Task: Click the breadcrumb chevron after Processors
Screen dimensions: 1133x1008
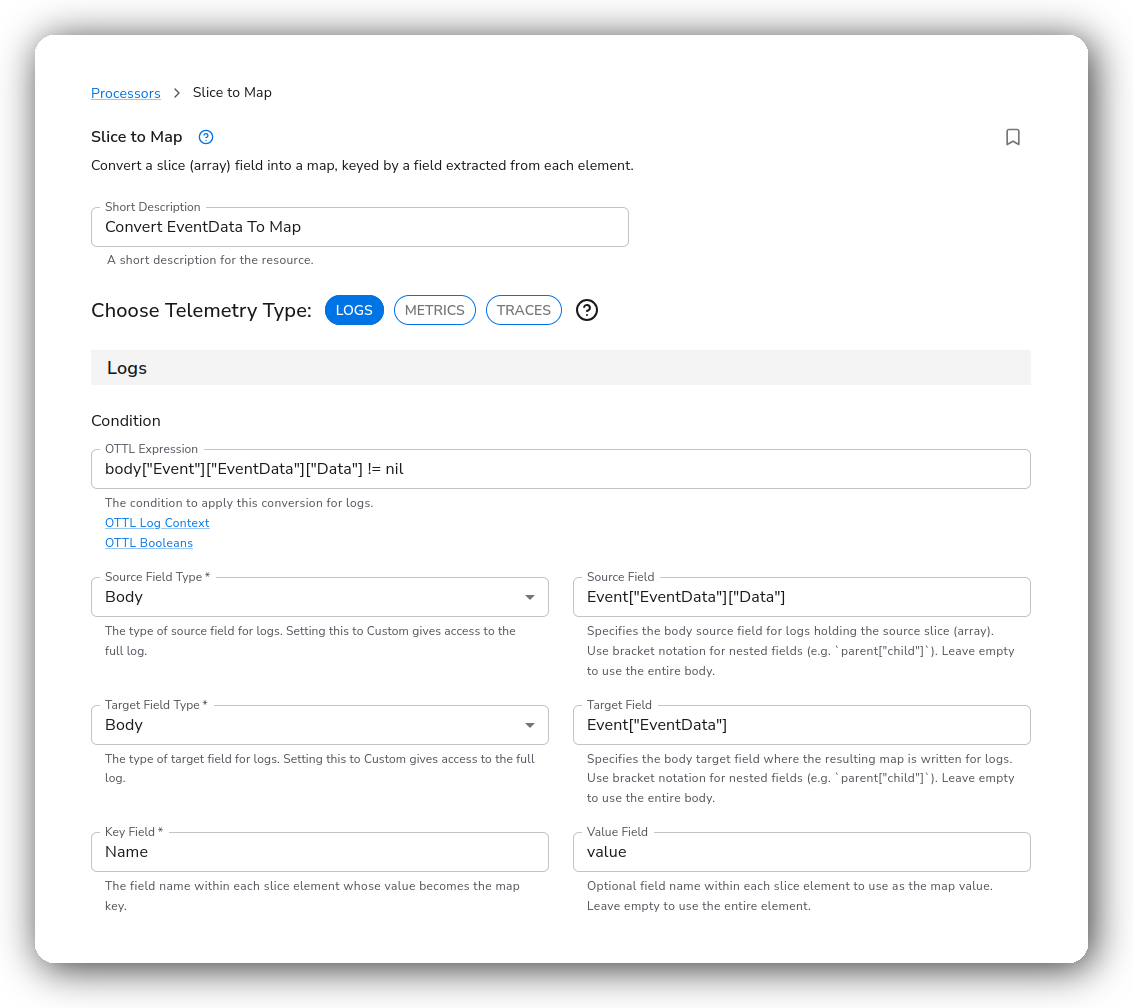Action: 176,93
